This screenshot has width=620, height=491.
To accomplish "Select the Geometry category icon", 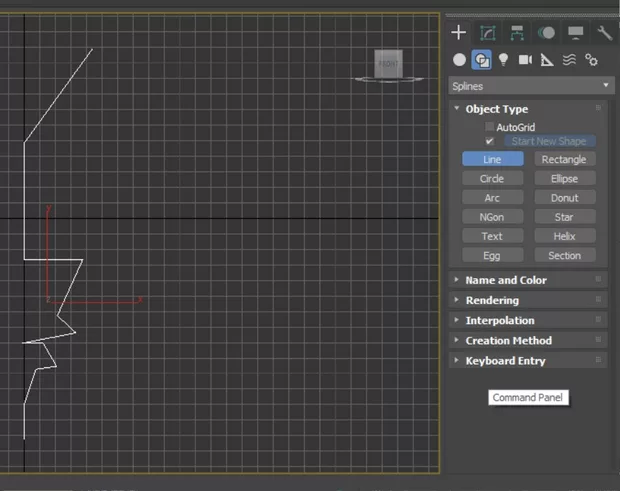I will (x=460, y=60).
